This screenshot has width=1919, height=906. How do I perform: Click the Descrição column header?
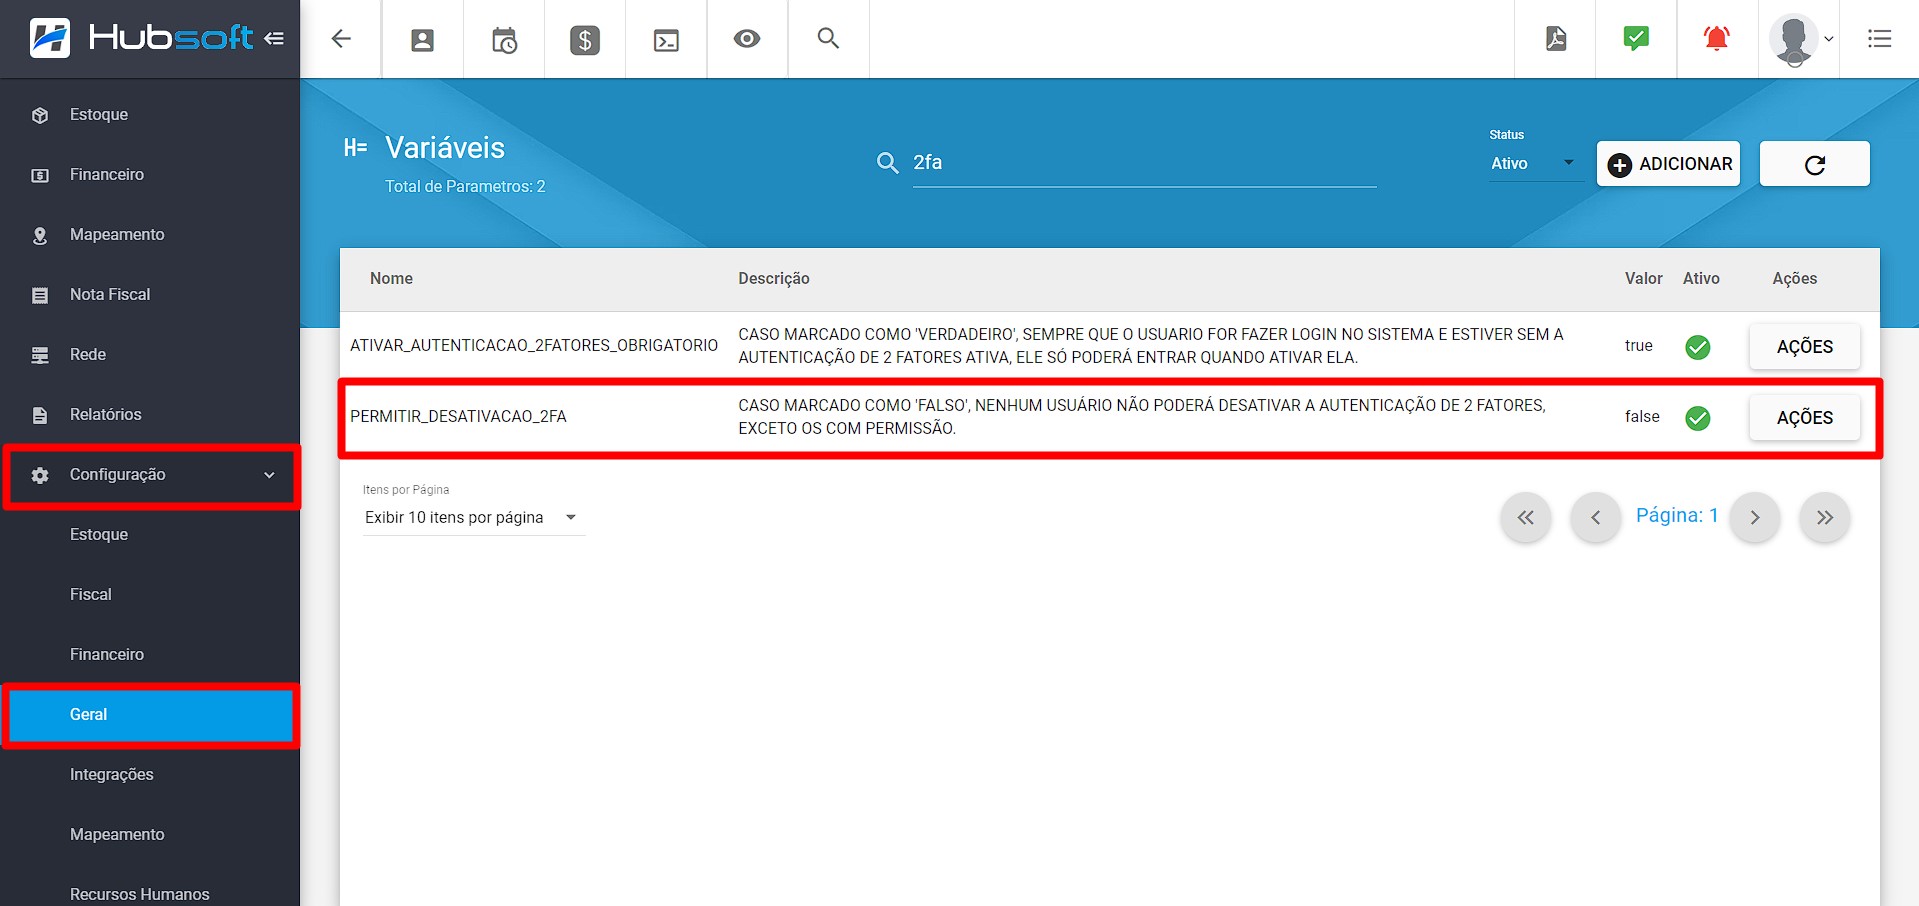point(774,279)
